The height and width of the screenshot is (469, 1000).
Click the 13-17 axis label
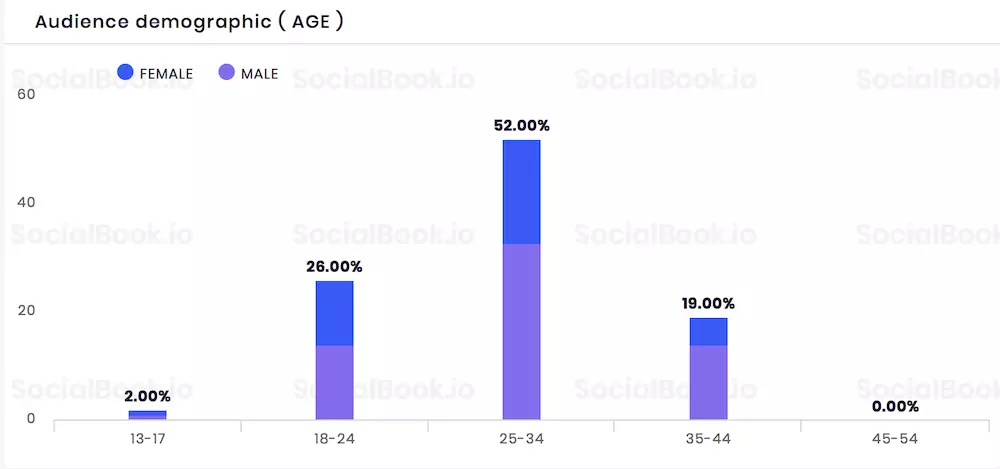[147, 440]
